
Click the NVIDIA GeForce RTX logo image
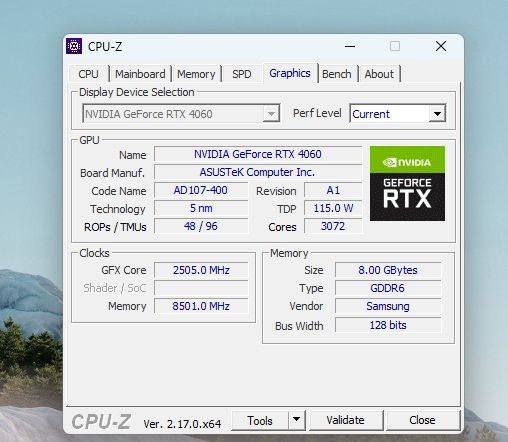coord(407,183)
